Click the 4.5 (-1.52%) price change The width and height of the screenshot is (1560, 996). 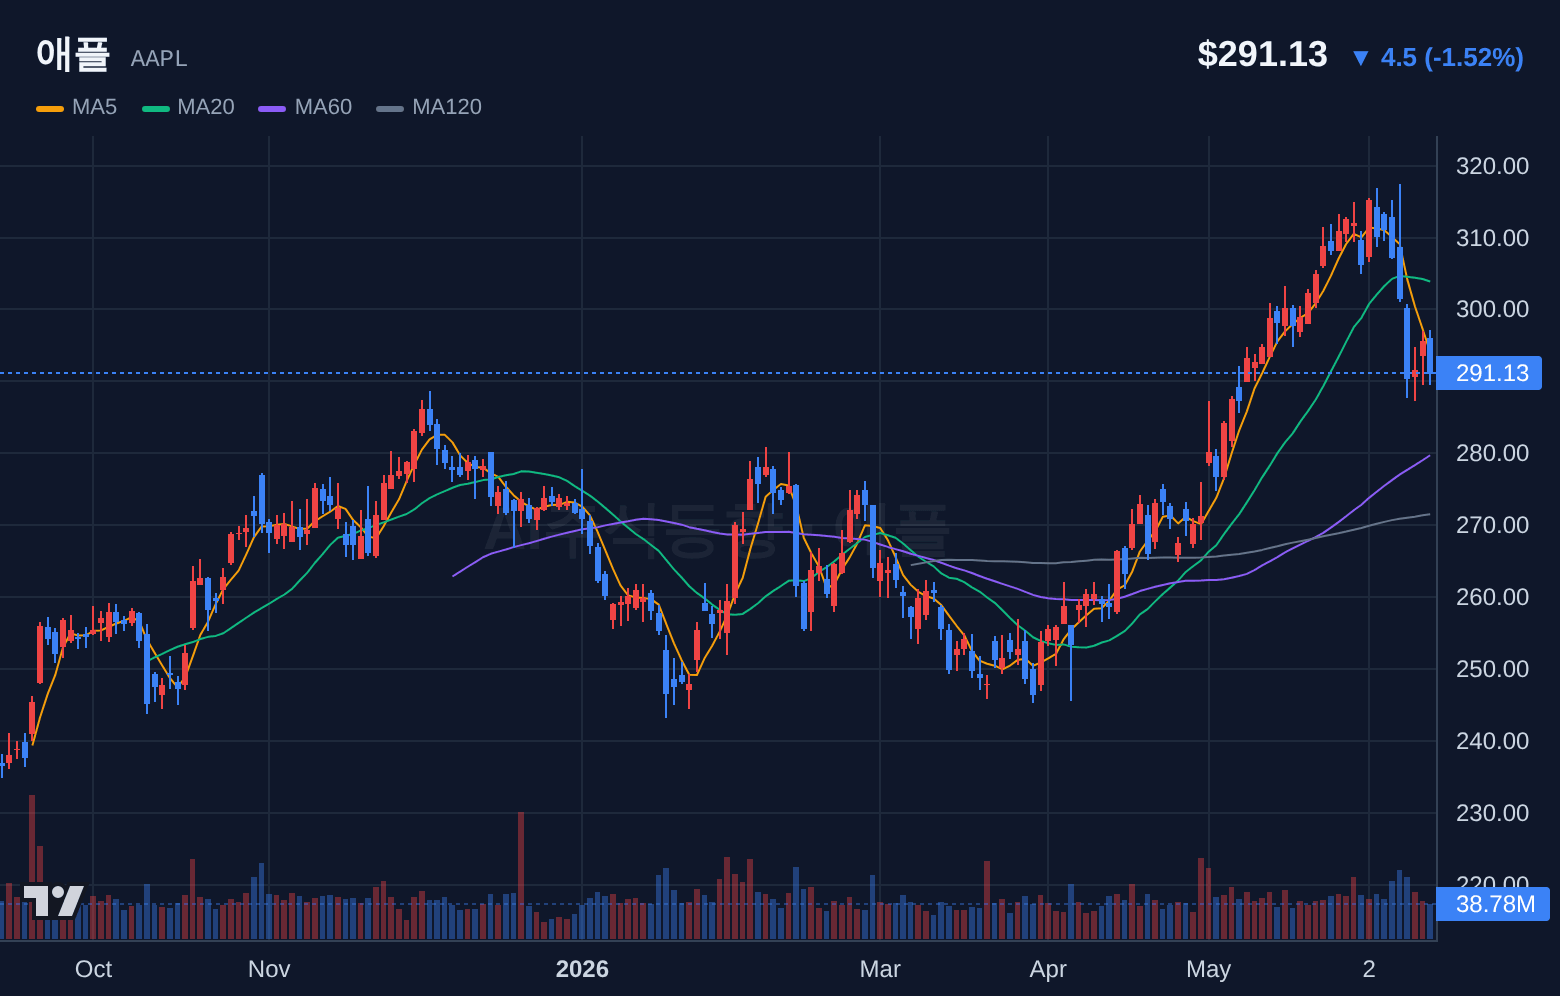point(1452,57)
